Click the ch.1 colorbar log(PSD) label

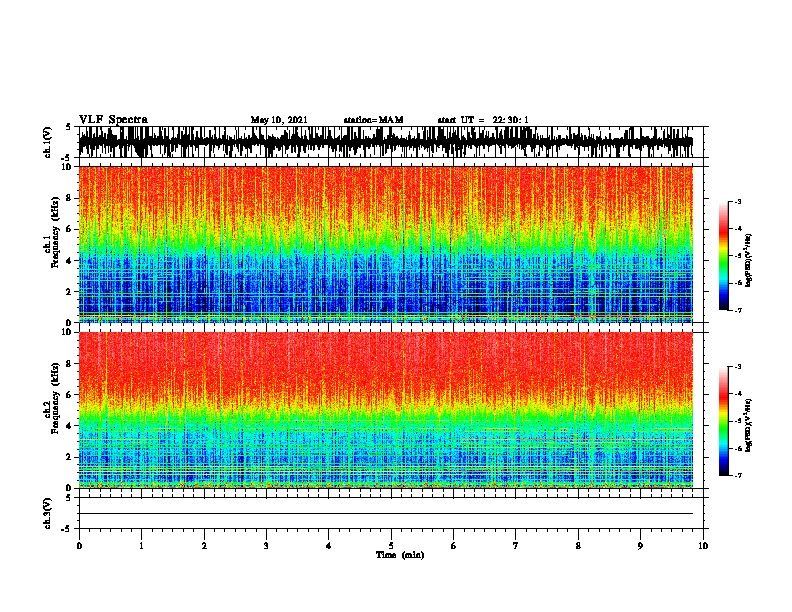point(748,260)
